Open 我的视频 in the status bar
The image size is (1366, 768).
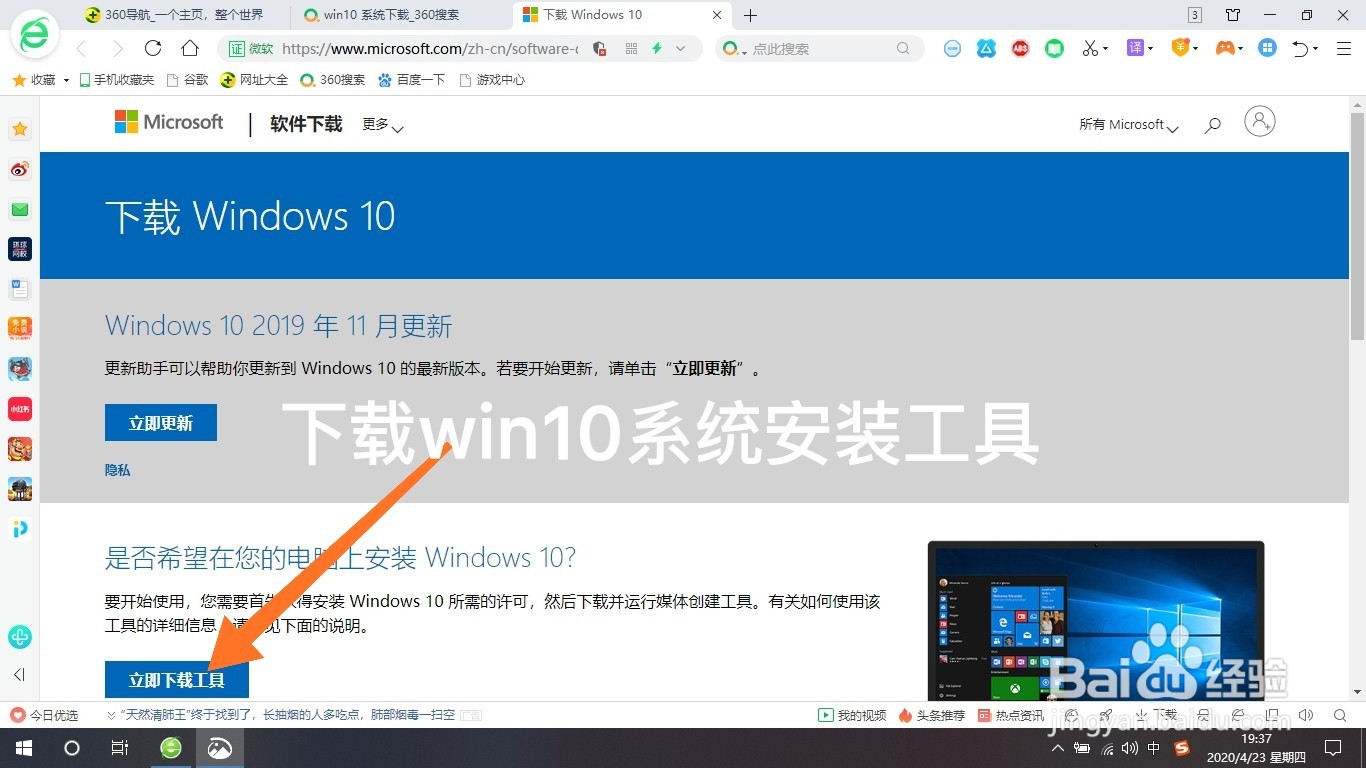pos(853,715)
